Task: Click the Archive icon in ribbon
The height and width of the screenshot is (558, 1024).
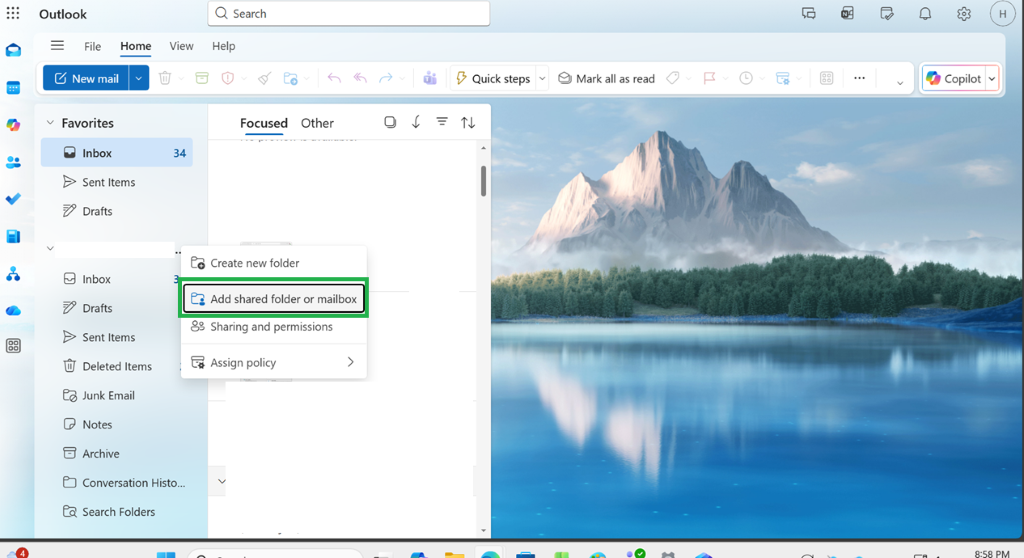Action: (x=202, y=78)
